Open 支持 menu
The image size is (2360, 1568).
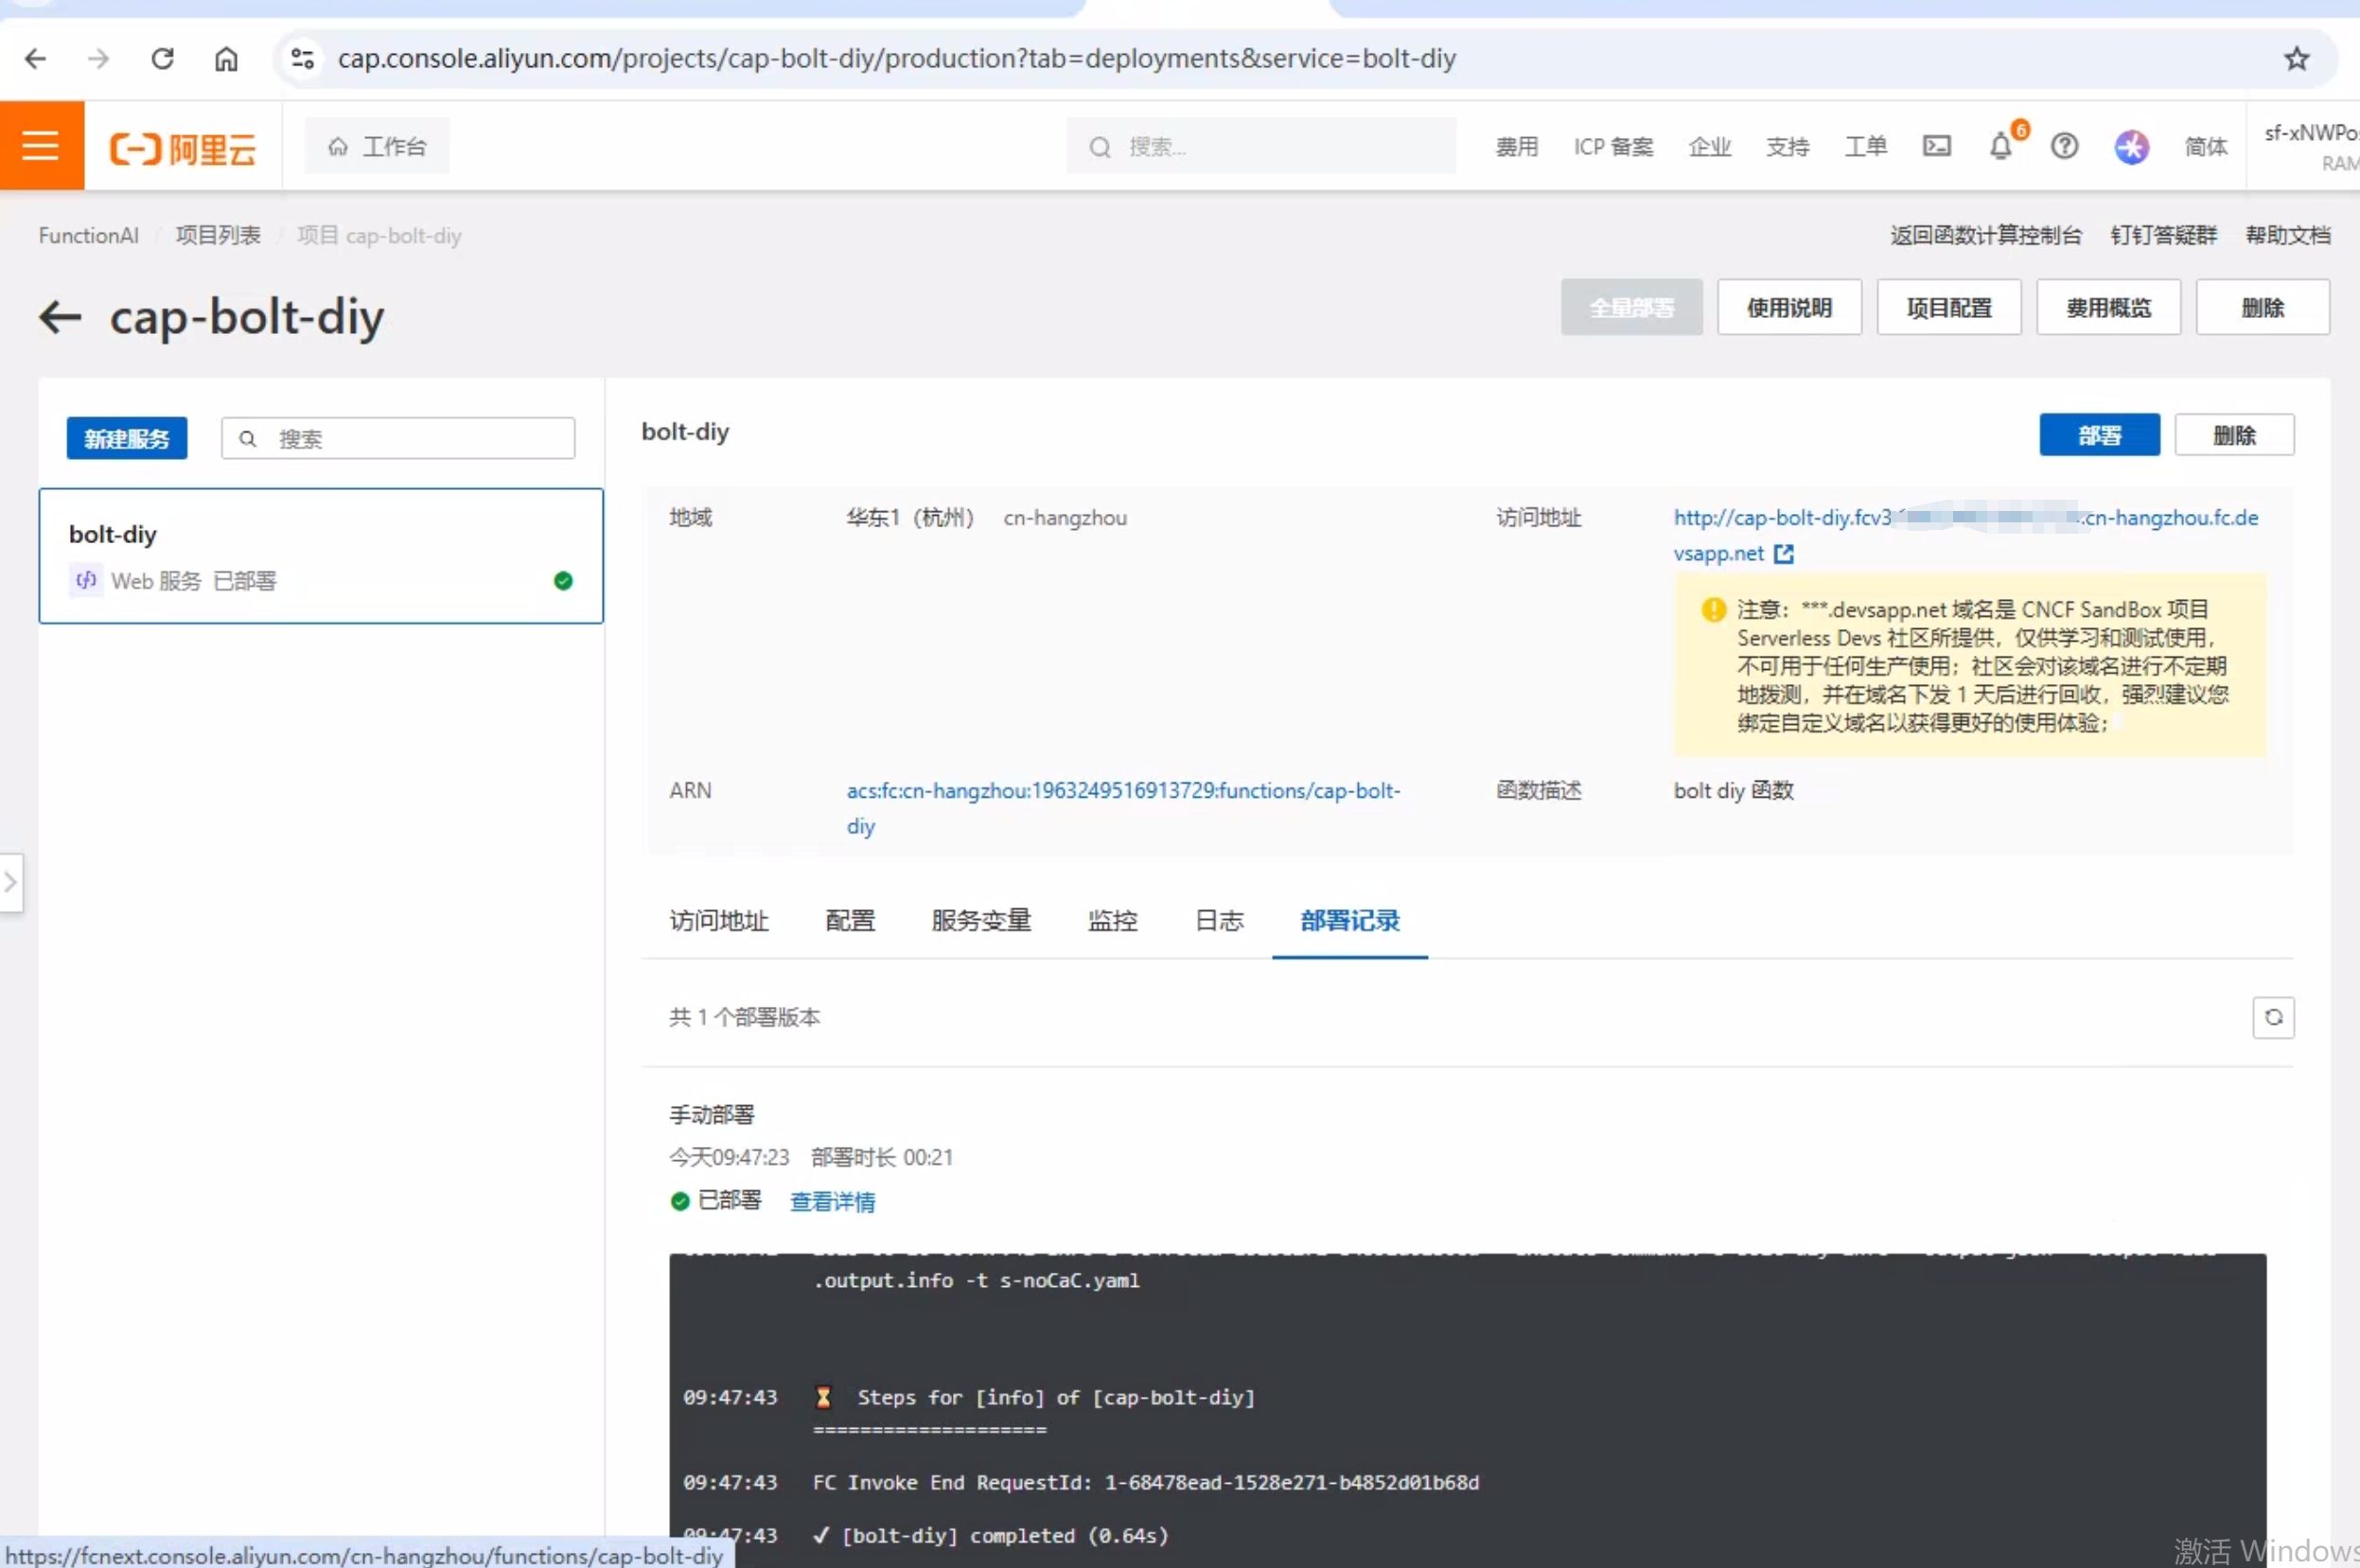pyautogui.click(x=1787, y=147)
